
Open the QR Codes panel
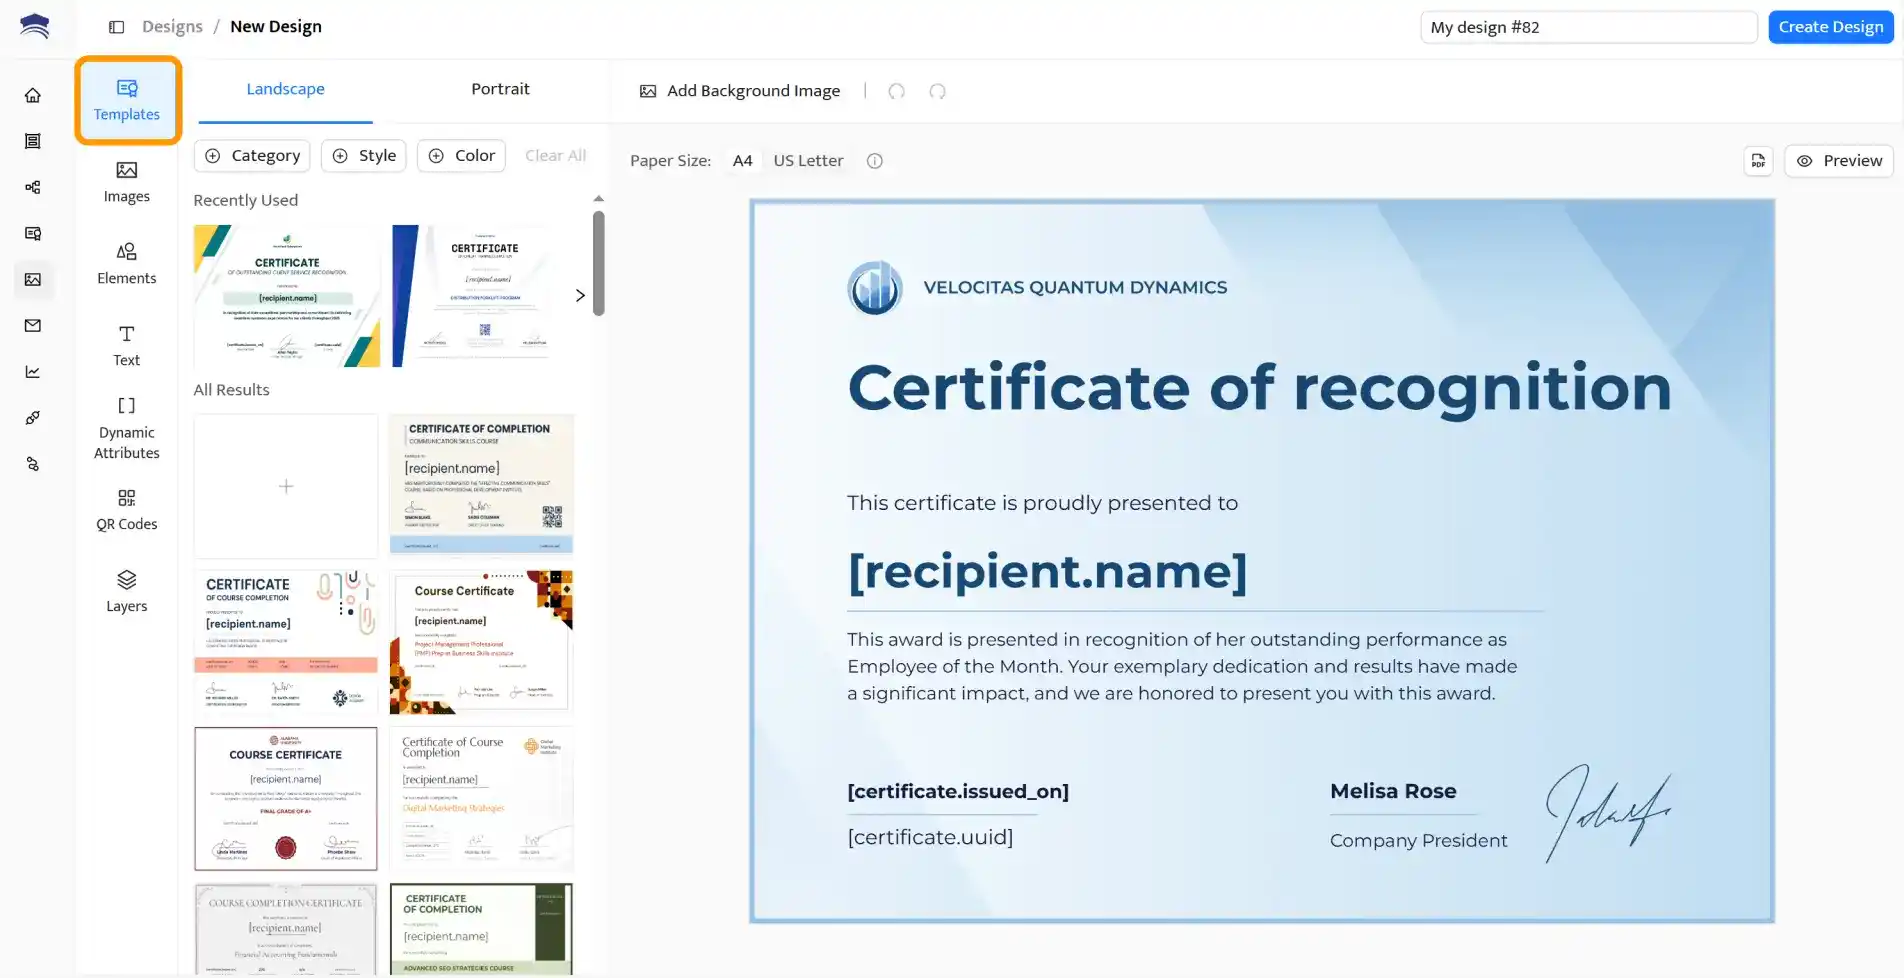pyautogui.click(x=126, y=509)
